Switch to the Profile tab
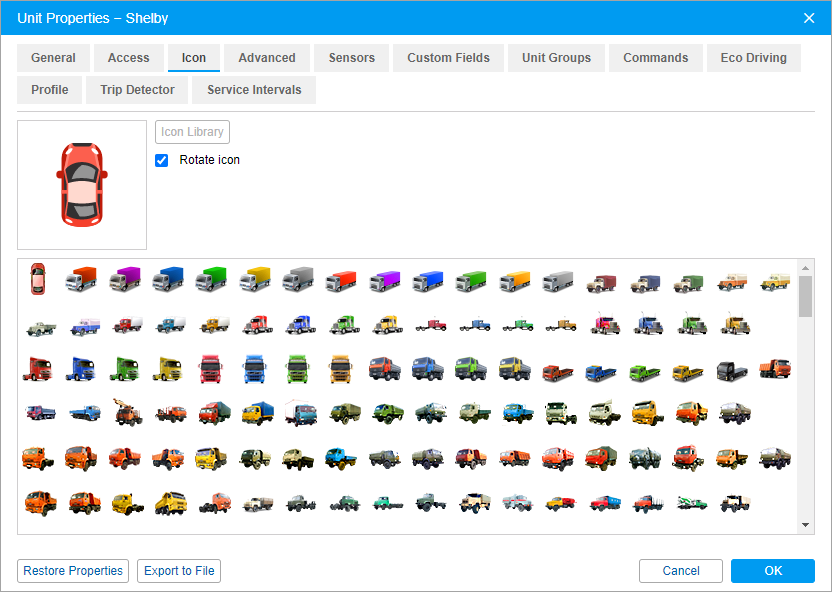This screenshot has width=832, height=592. click(x=49, y=90)
